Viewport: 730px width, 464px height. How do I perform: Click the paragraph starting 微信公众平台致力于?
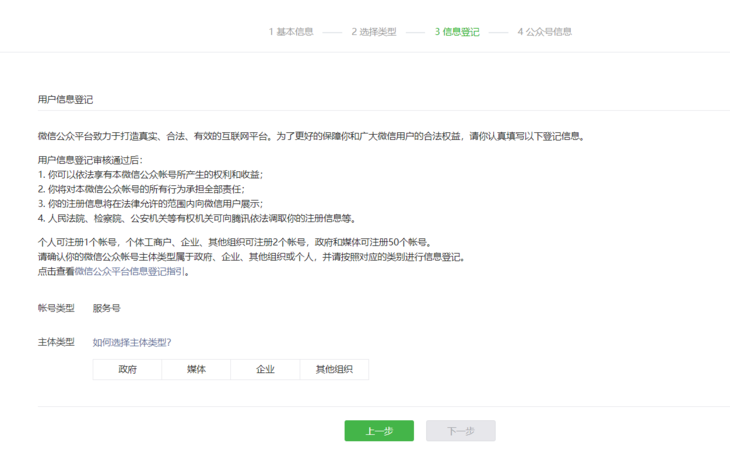[311, 136]
